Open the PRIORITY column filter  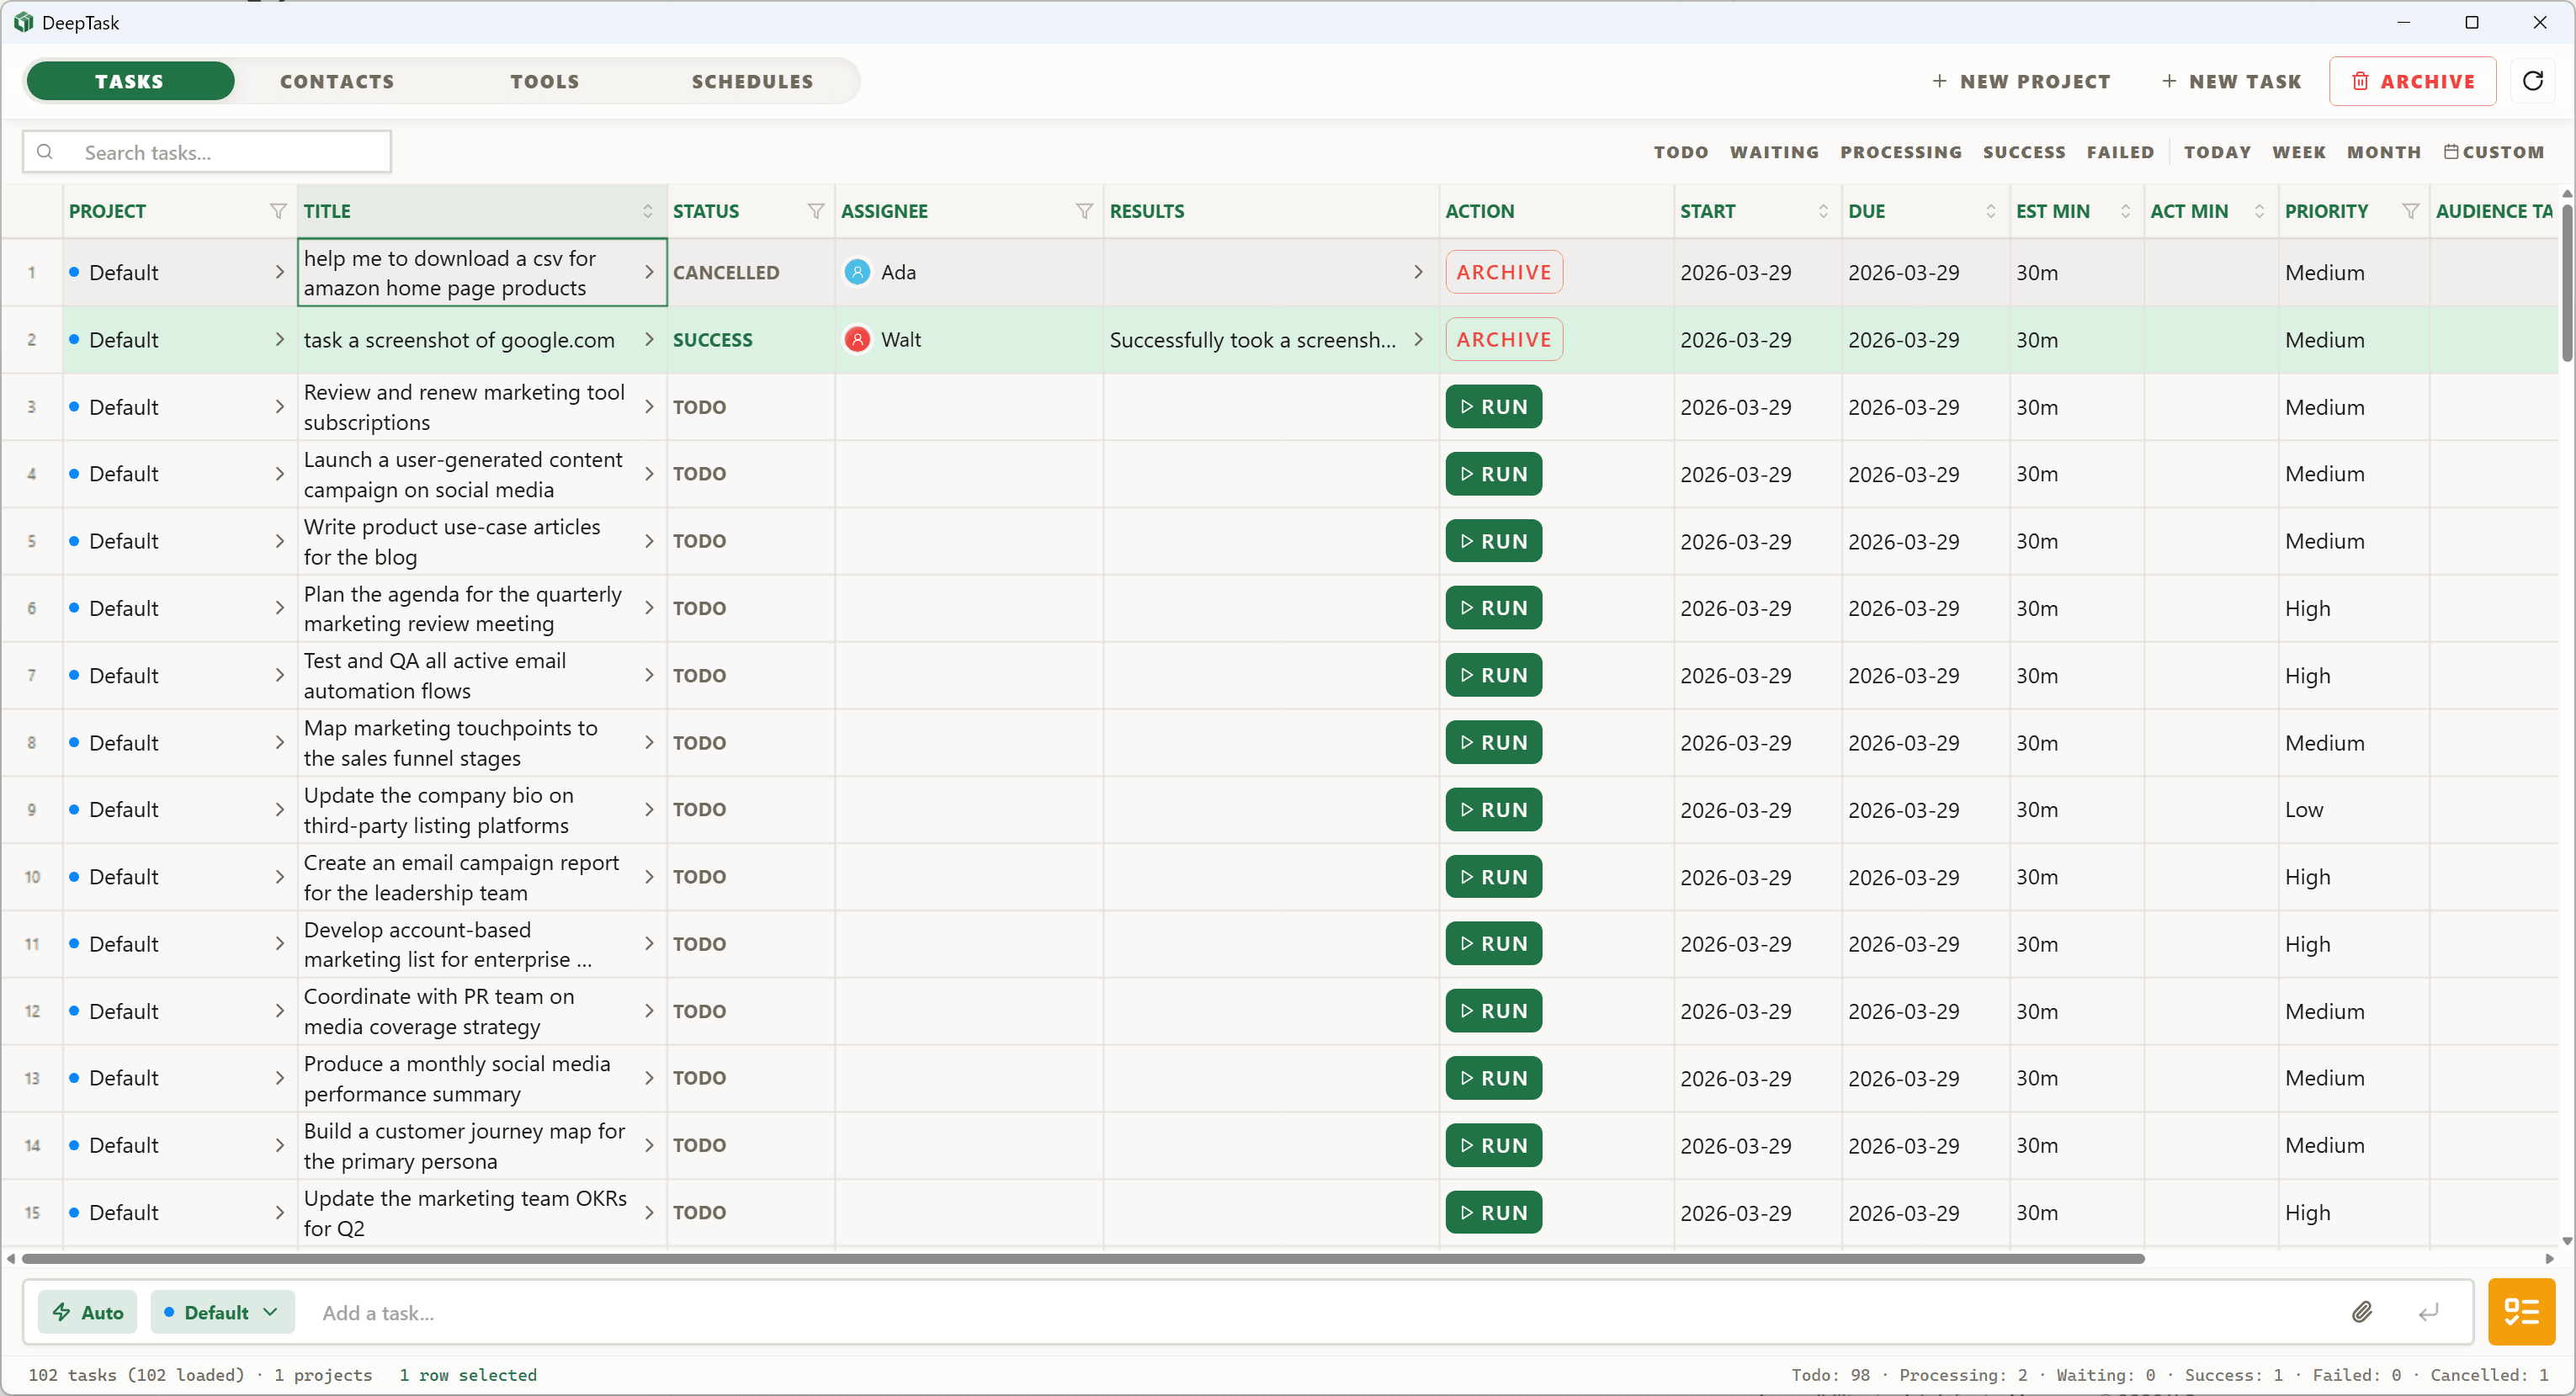(x=2410, y=211)
